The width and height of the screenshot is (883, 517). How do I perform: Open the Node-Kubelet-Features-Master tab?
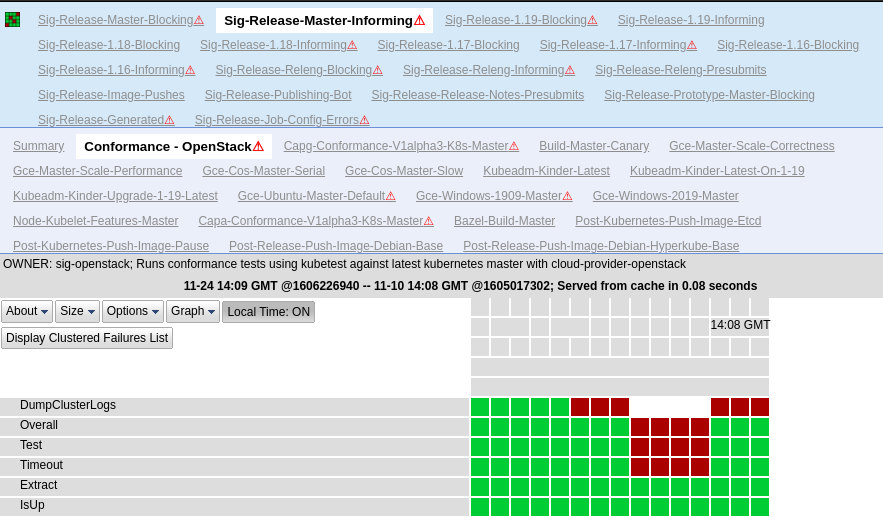point(96,221)
